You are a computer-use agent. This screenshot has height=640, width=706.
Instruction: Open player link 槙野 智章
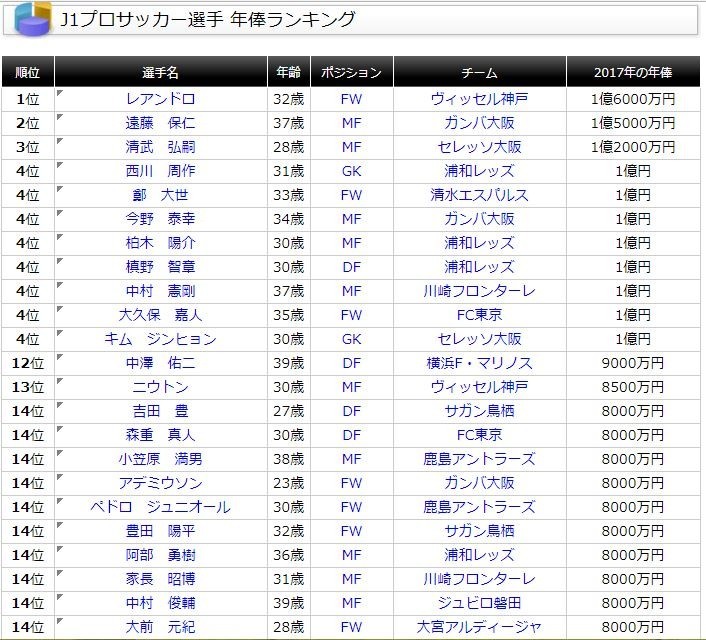coord(161,267)
